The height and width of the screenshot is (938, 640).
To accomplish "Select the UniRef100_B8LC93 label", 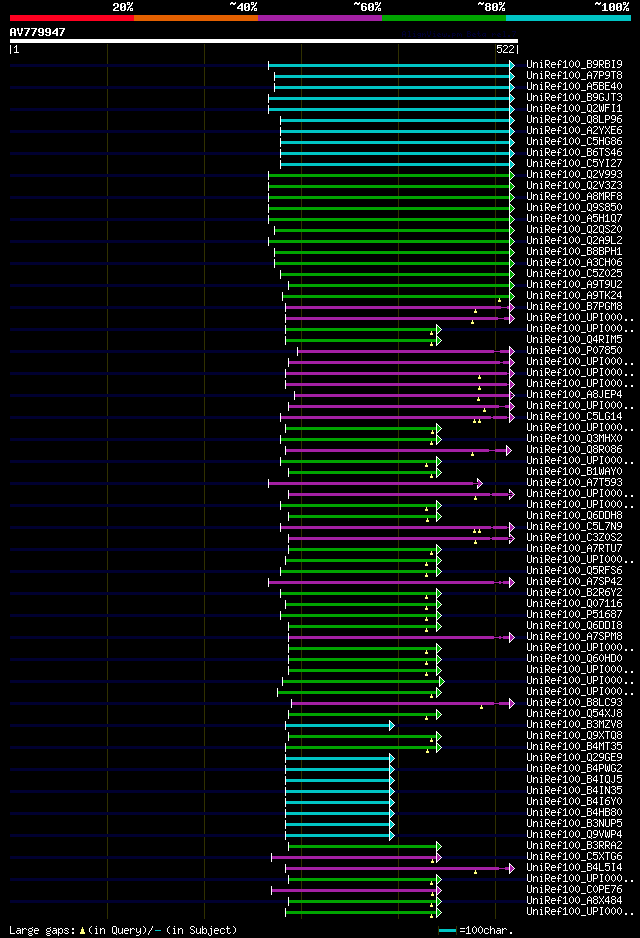I will pyautogui.click(x=574, y=703).
